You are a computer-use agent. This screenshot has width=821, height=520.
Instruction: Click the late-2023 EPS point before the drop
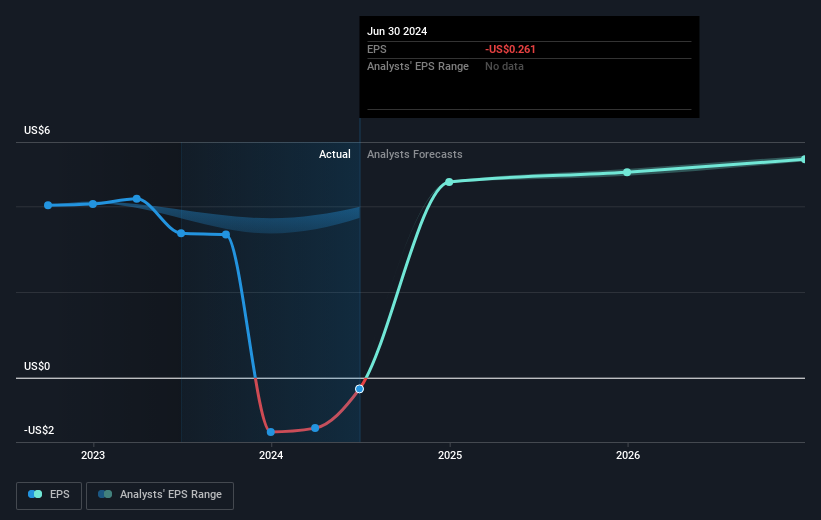pyautogui.click(x=226, y=234)
